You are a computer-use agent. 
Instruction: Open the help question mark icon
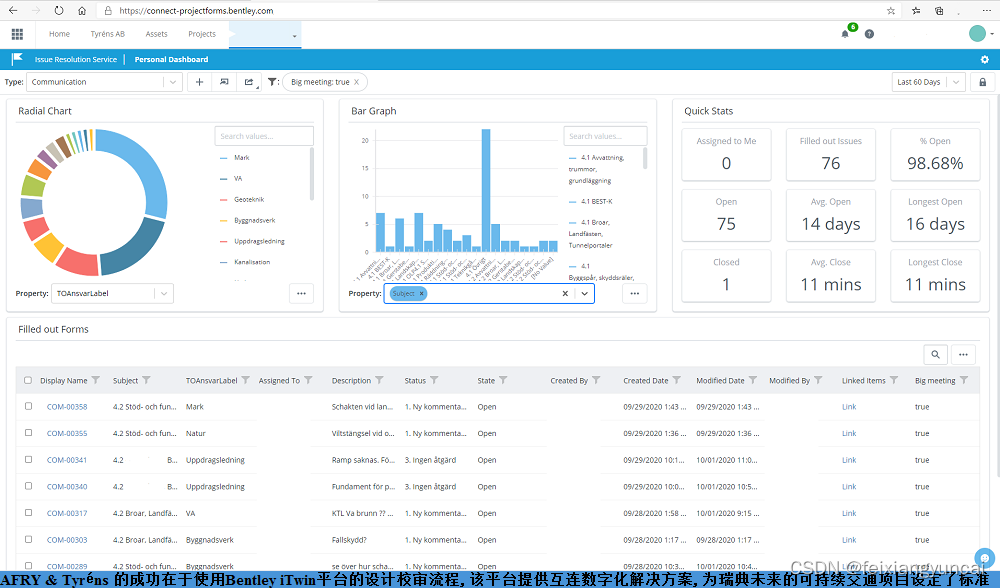click(x=869, y=34)
